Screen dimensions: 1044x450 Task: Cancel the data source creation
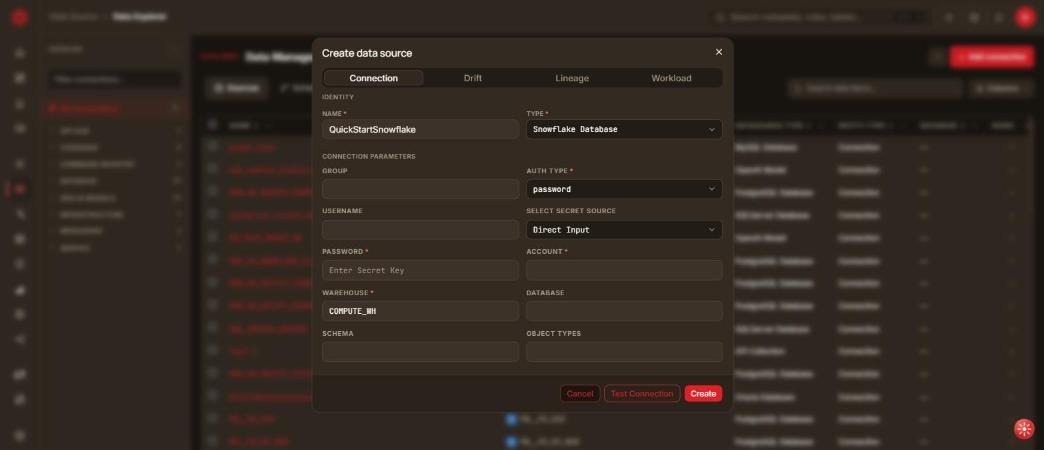(x=580, y=393)
